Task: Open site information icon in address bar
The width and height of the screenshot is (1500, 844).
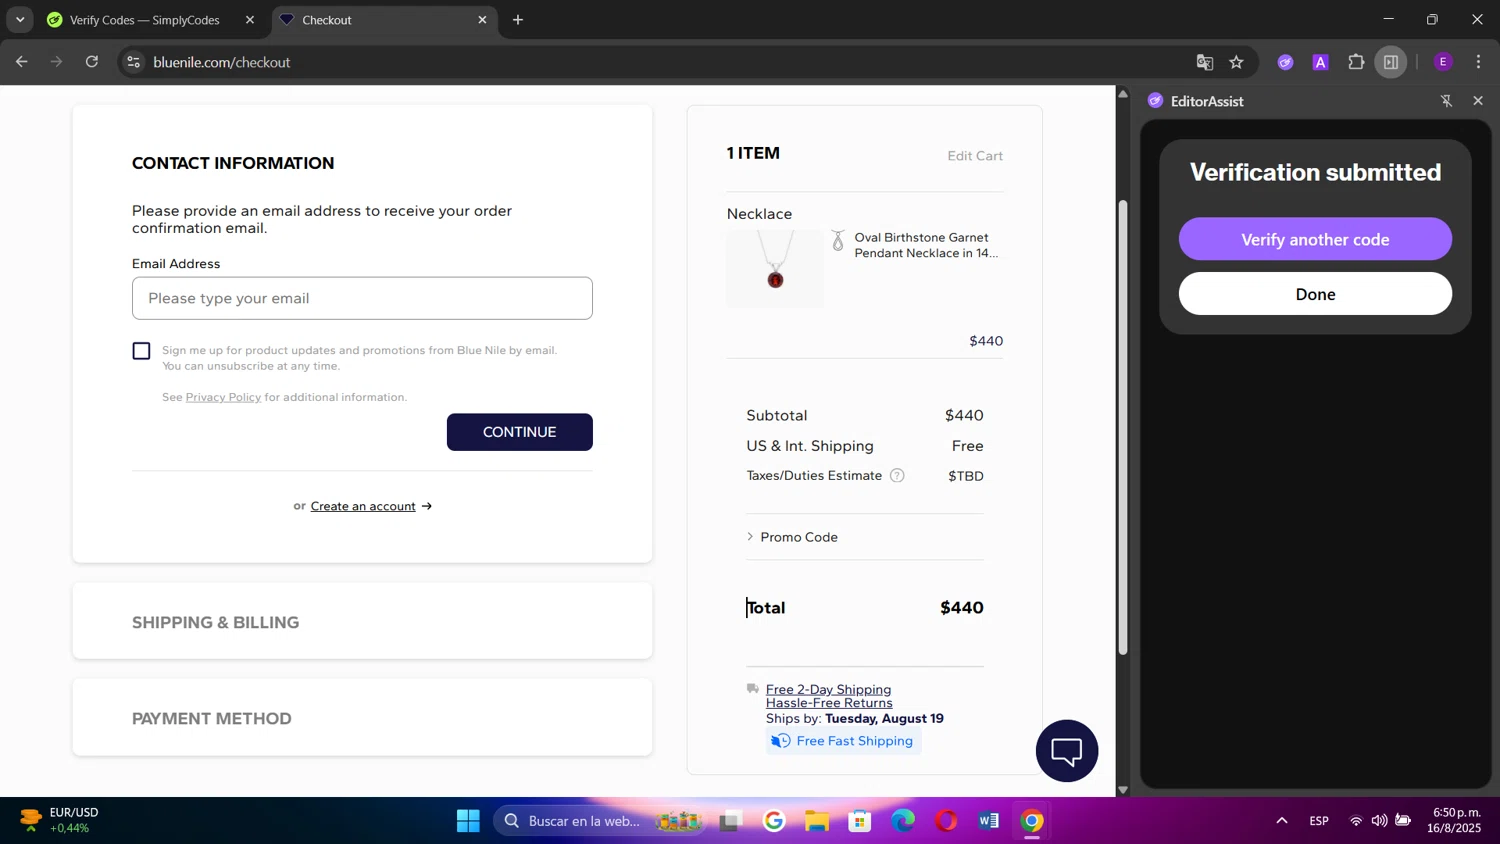Action: (133, 62)
